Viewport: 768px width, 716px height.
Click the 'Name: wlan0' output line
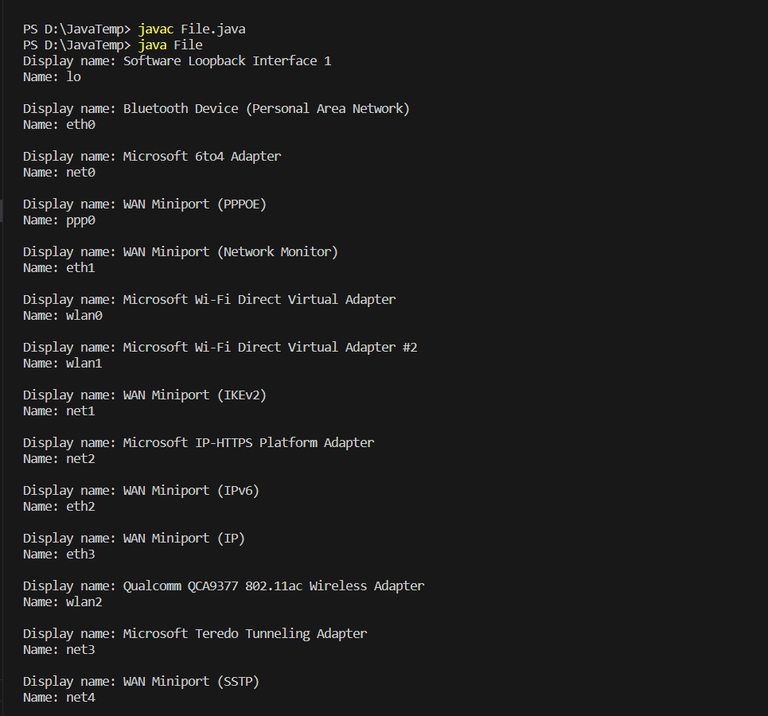point(63,316)
